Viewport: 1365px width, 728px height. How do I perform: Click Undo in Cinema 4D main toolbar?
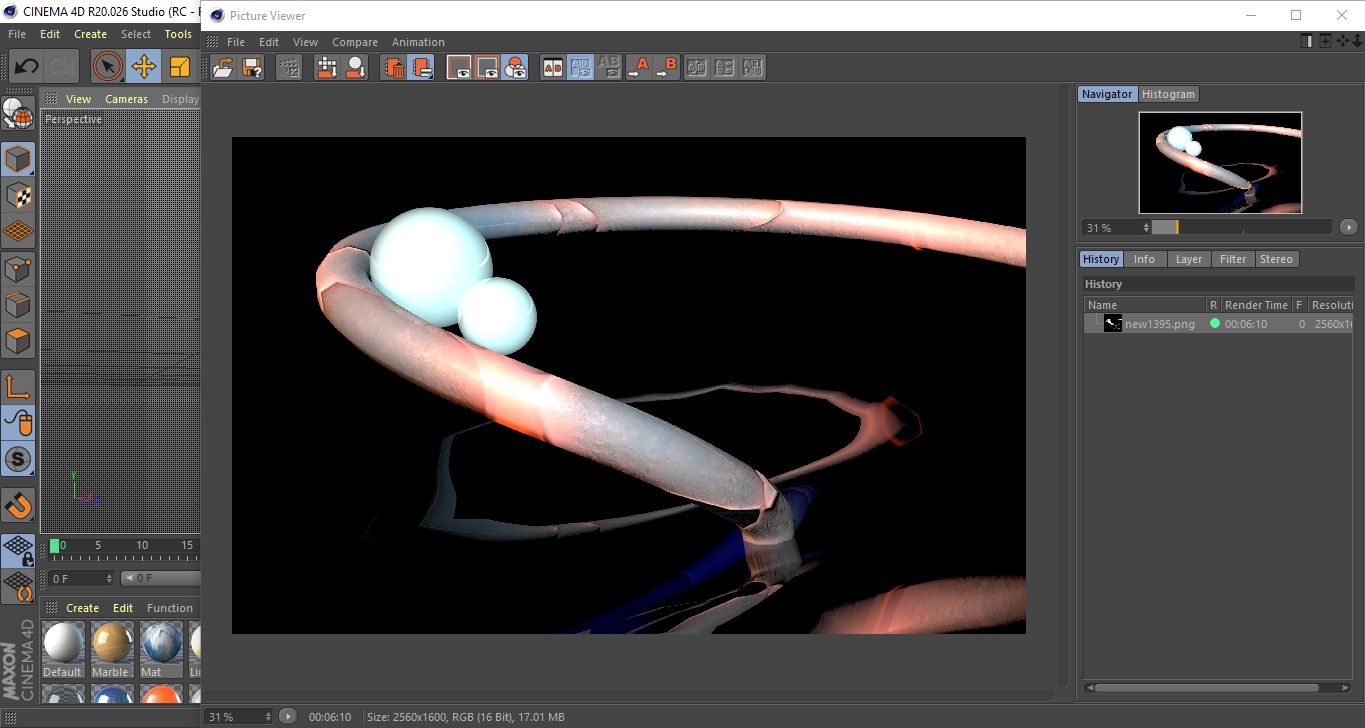(x=26, y=67)
